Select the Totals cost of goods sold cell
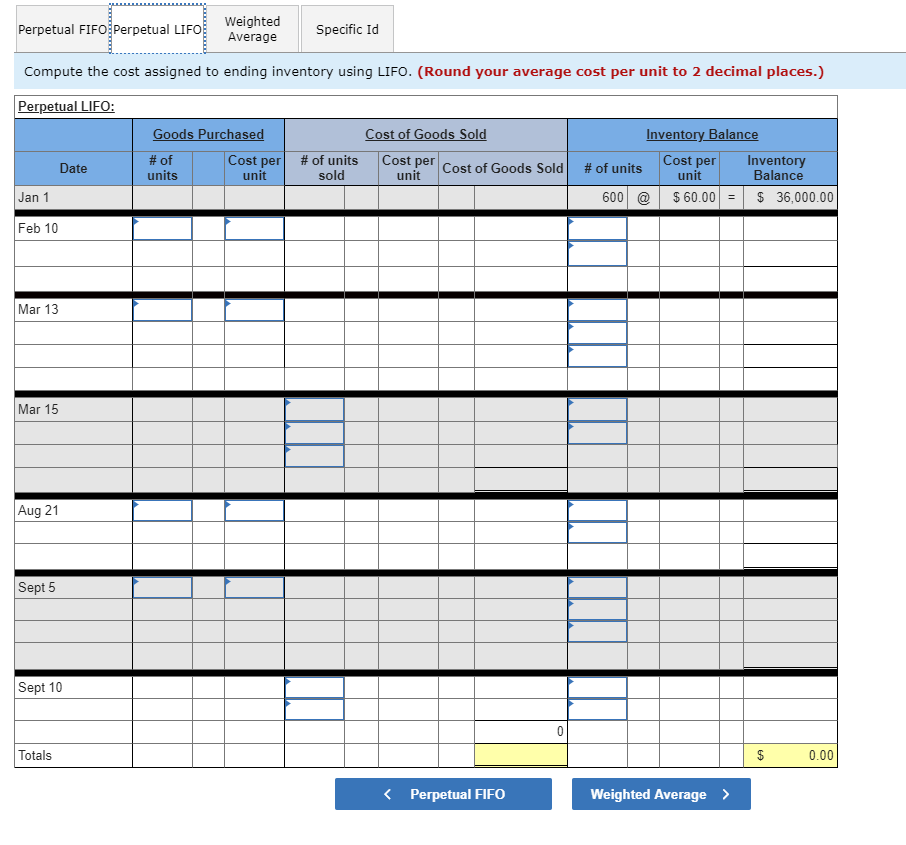Image resolution: width=906 pixels, height=845 pixels. tap(521, 754)
